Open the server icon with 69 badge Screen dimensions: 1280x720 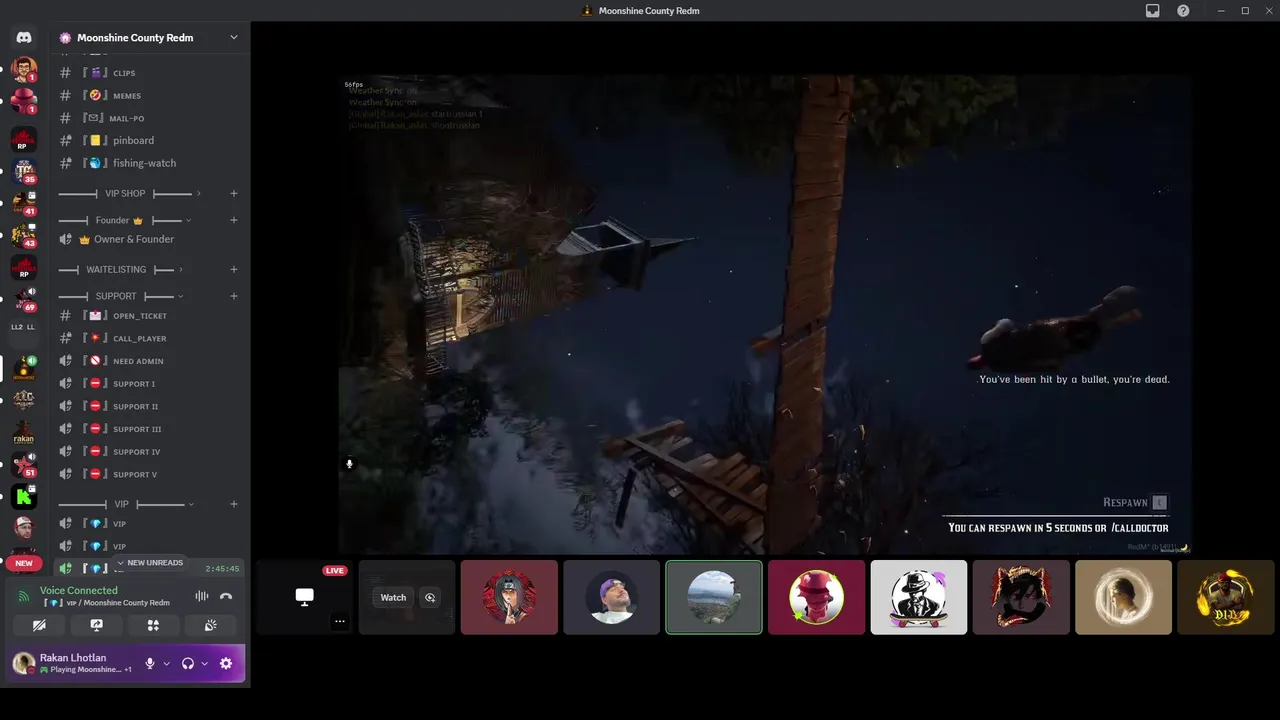tap(24, 298)
